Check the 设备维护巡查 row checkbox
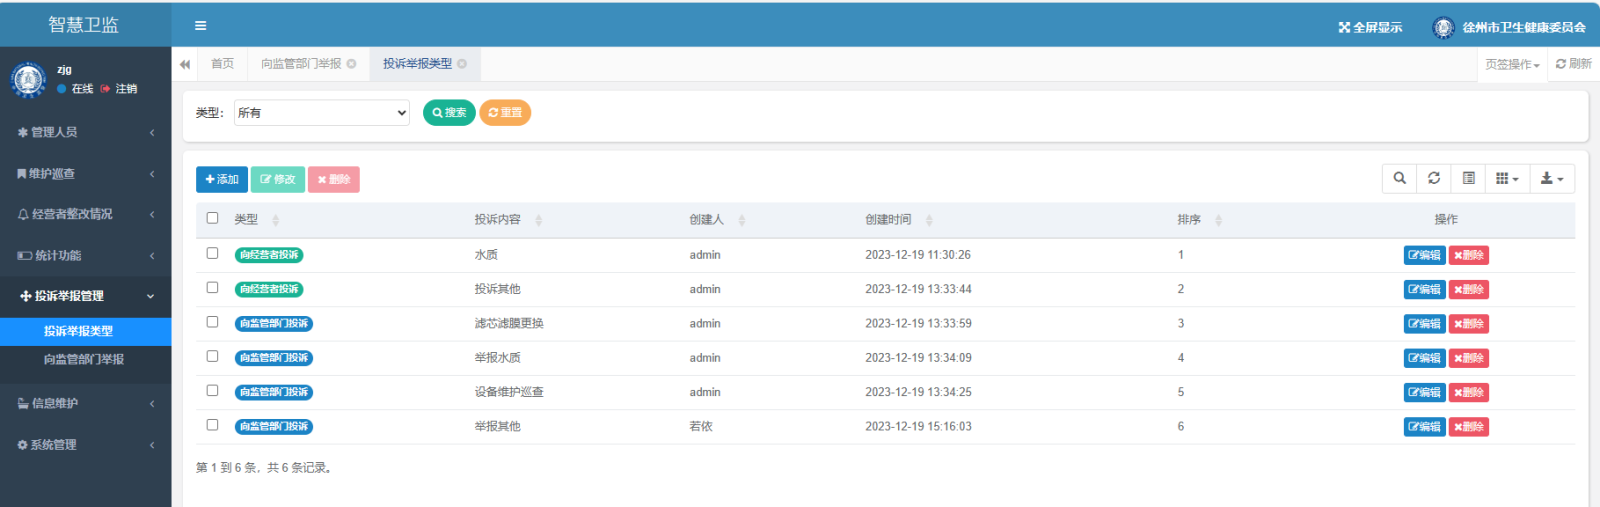1600x507 pixels. [x=212, y=390]
